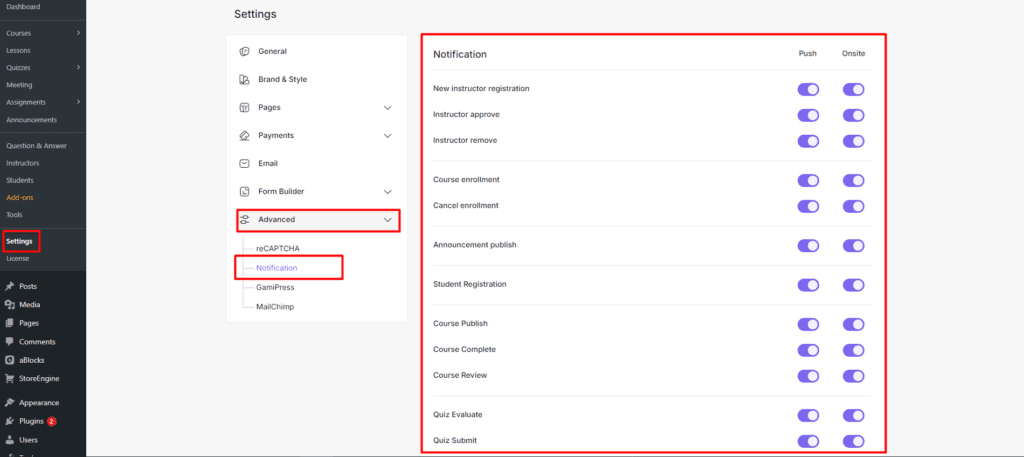Click the Payments settings icon
Image resolution: width=1024 pixels, height=457 pixels.
pyautogui.click(x=245, y=136)
